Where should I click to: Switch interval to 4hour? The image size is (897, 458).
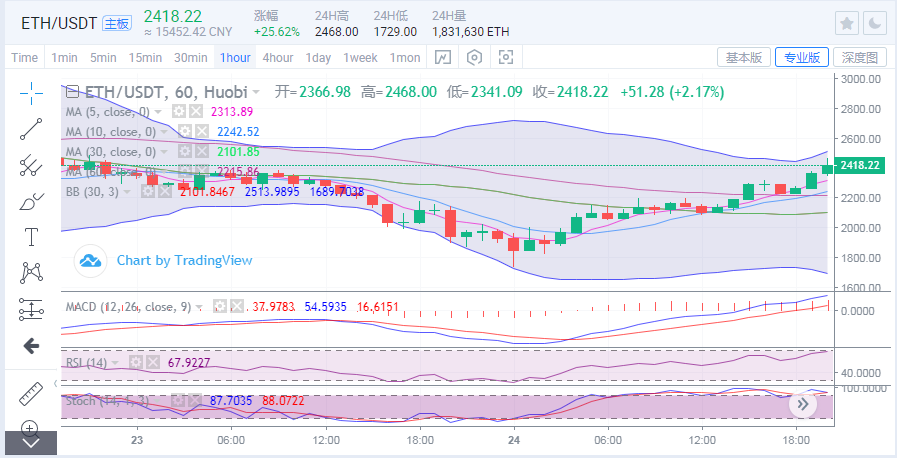tap(278, 57)
